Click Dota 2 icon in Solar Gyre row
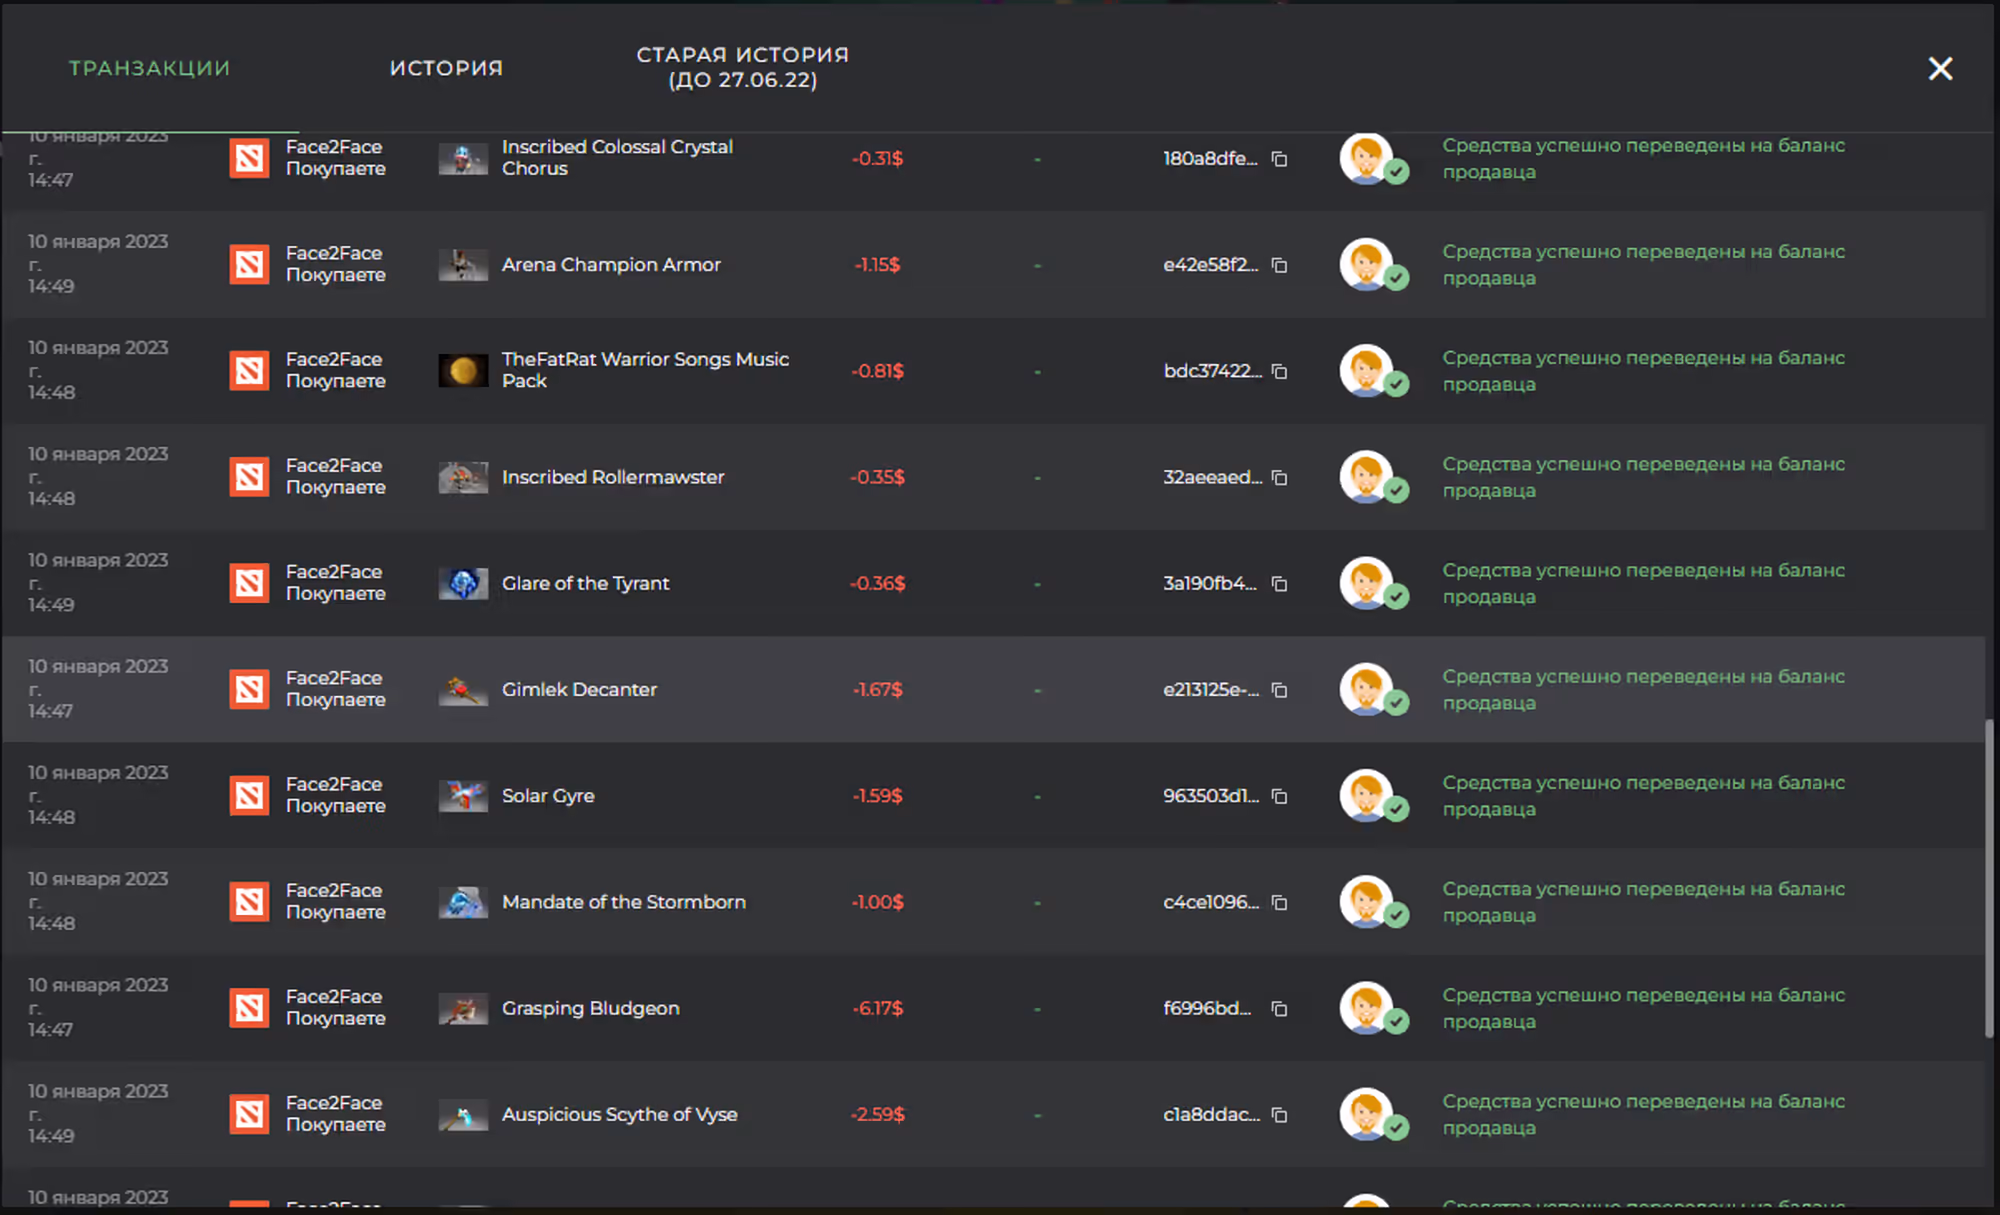The width and height of the screenshot is (2000, 1215). pos(249,796)
